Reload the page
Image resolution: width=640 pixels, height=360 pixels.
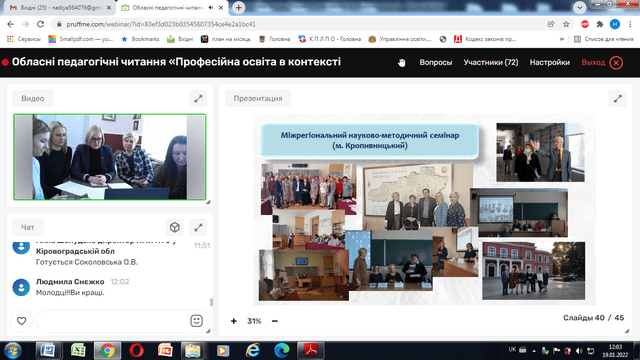click(40, 24)
